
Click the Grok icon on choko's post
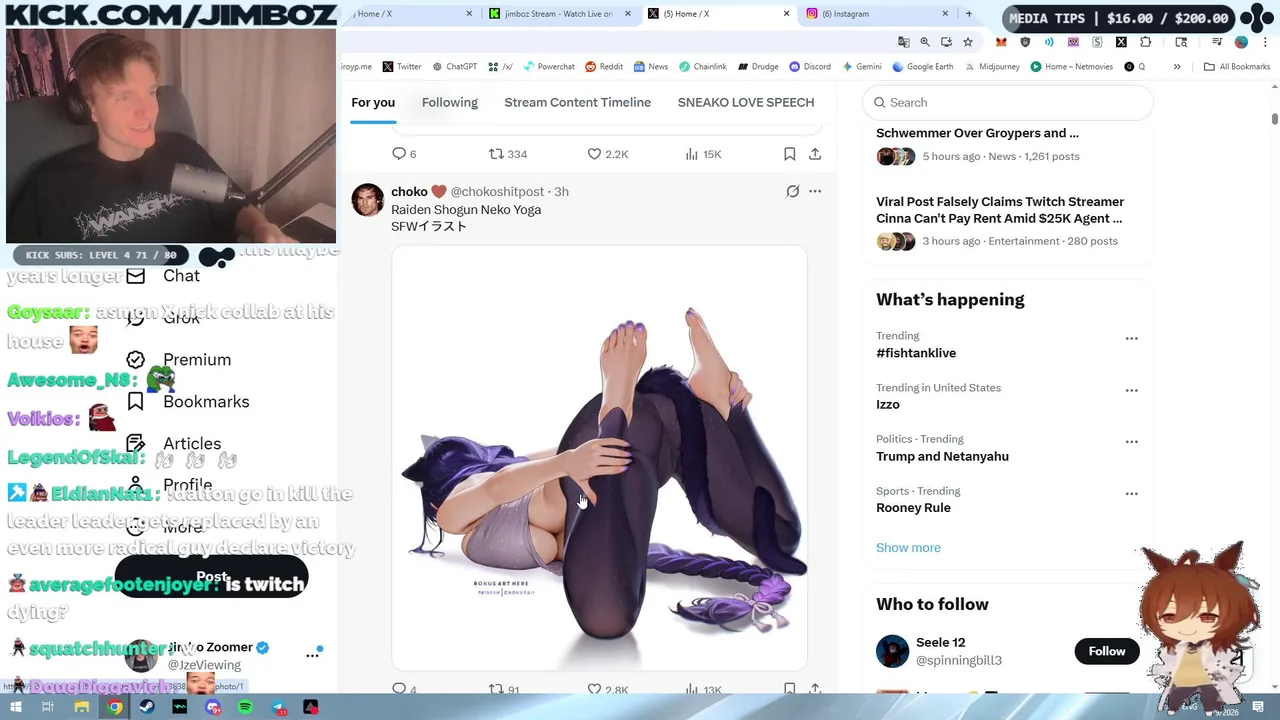(x=792, y=191)
